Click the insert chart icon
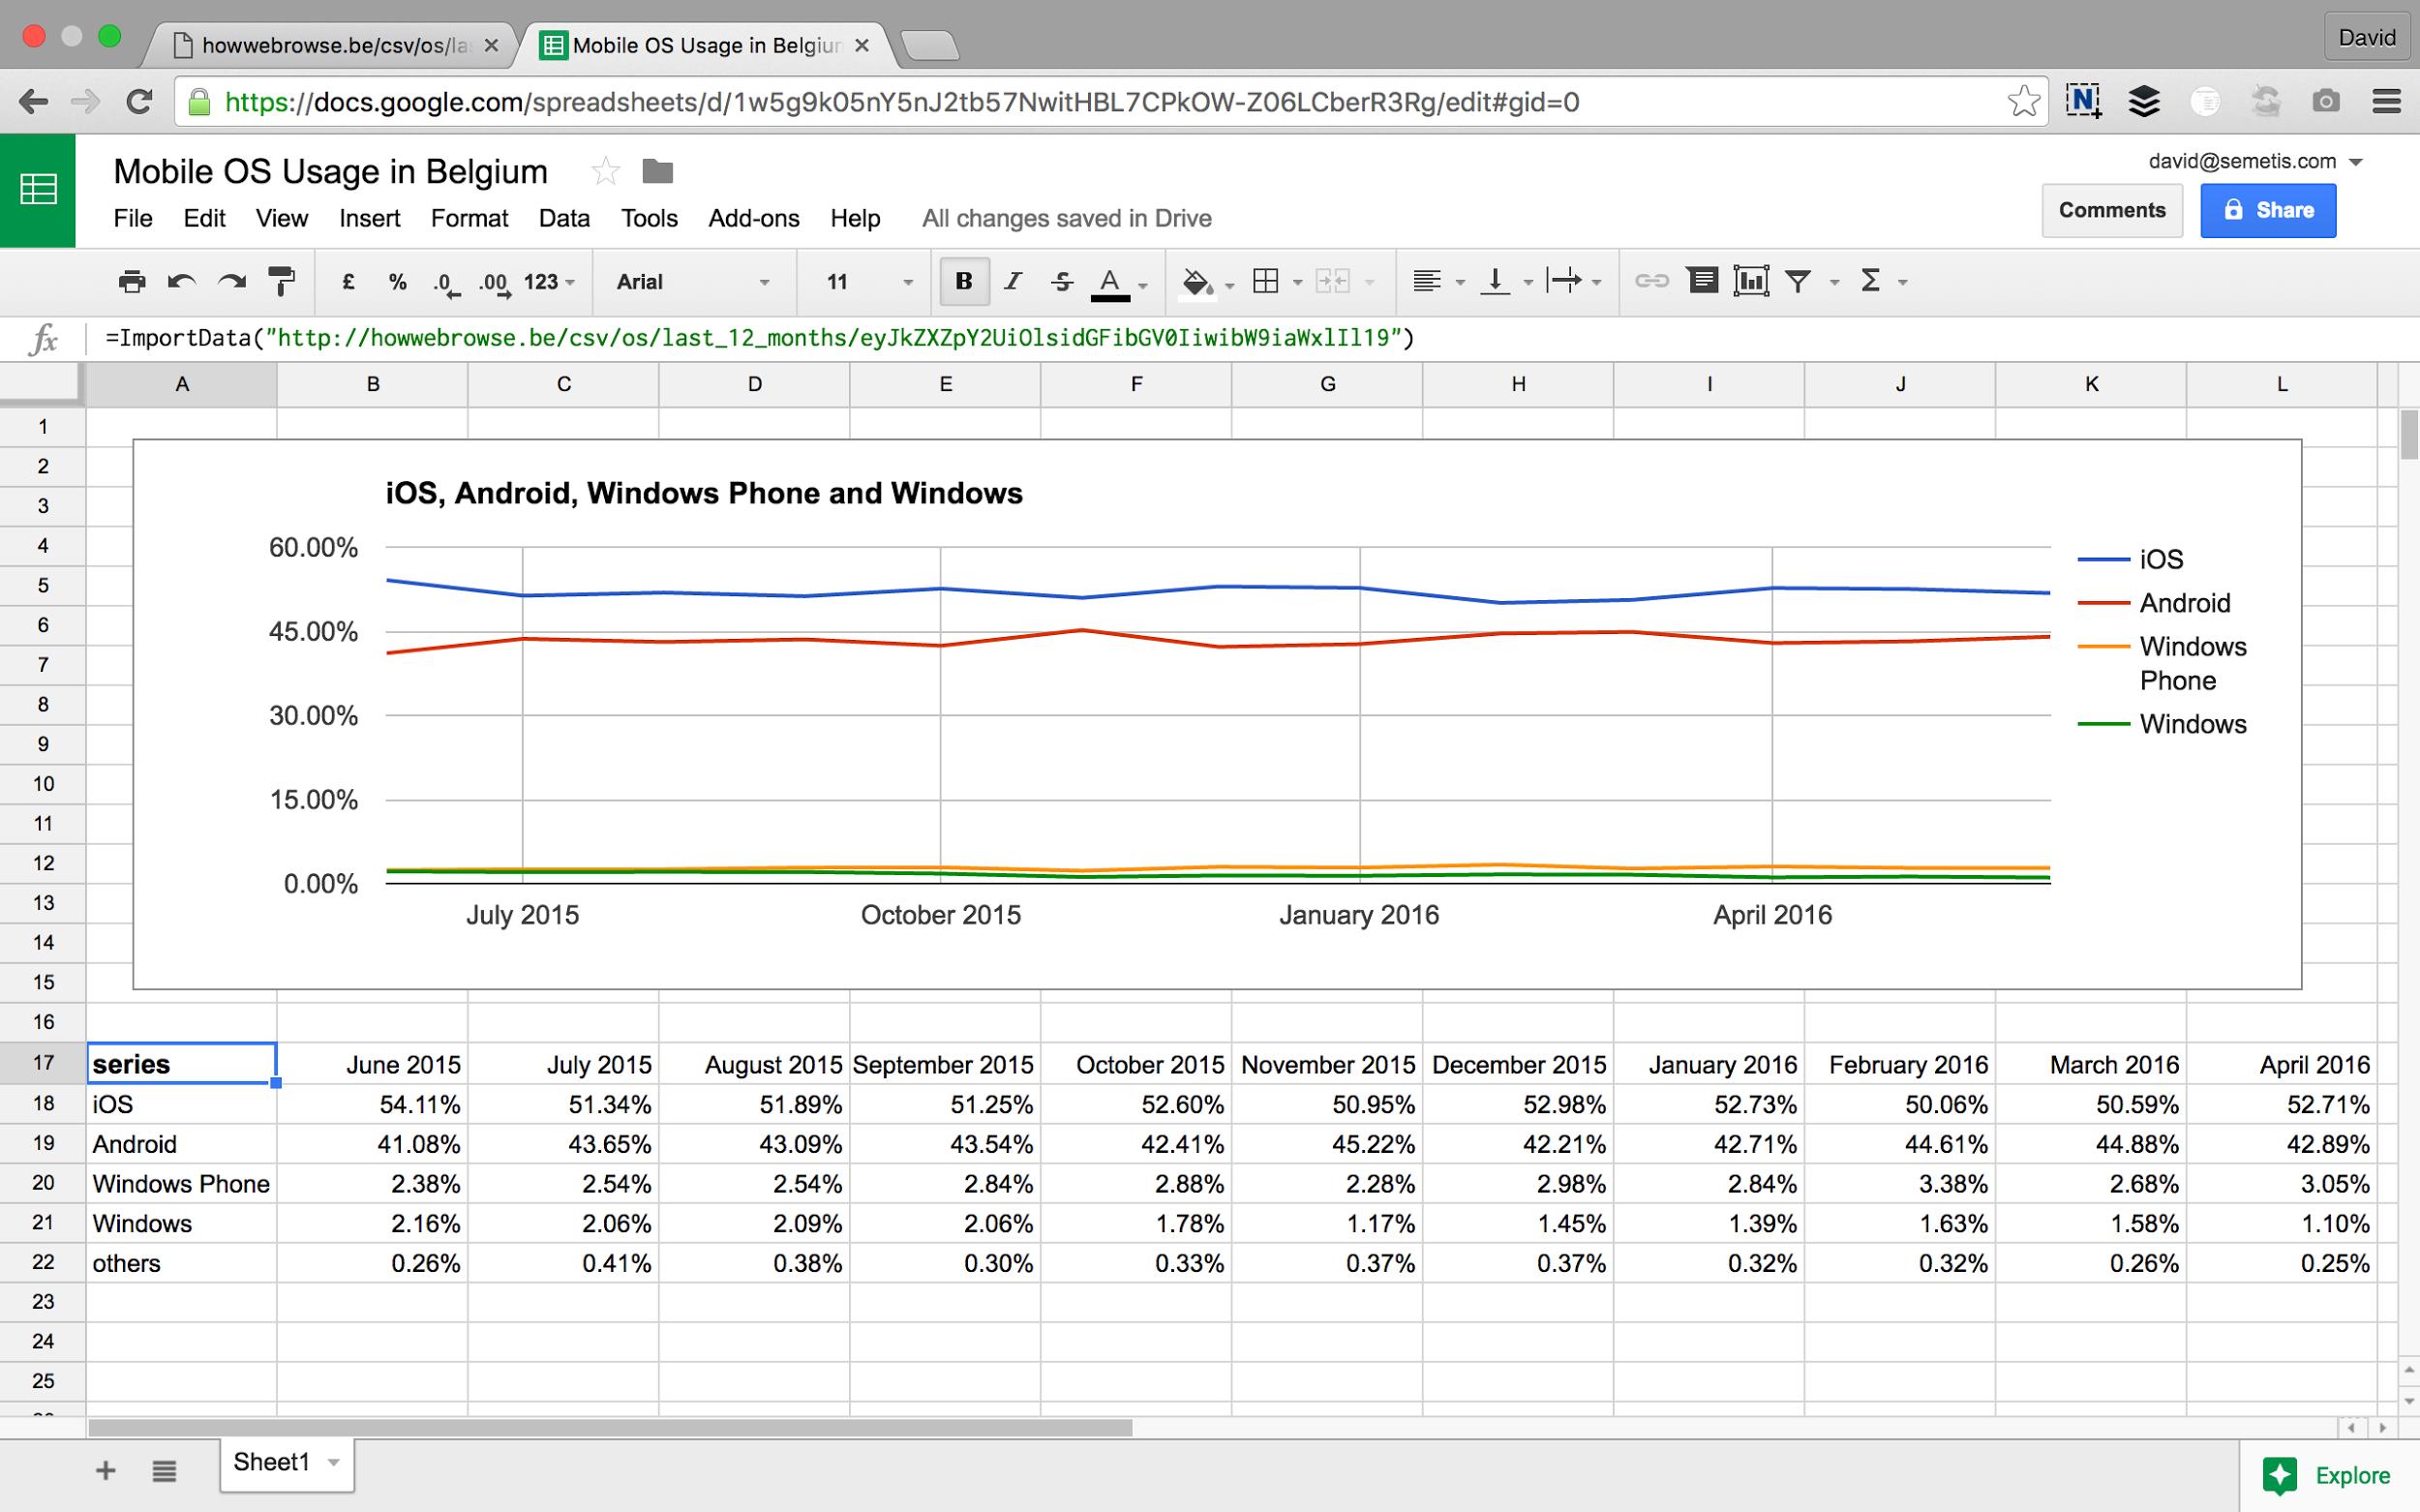This screenshot has width=2420, height=1512. tap(1750, 282)
